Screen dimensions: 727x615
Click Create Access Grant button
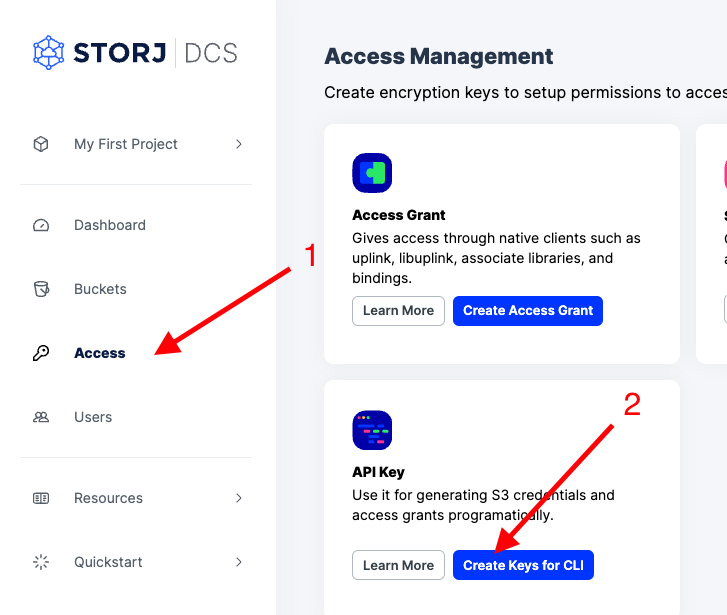point(528,311)
